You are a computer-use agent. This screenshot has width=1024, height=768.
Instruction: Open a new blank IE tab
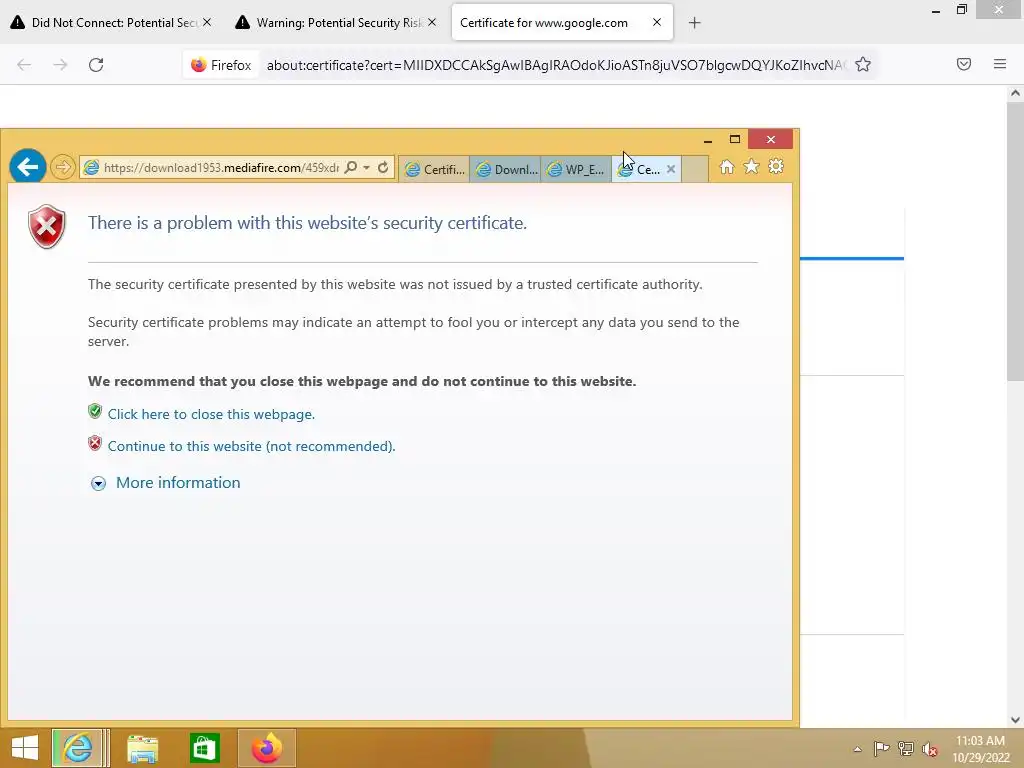pos(695,169)
